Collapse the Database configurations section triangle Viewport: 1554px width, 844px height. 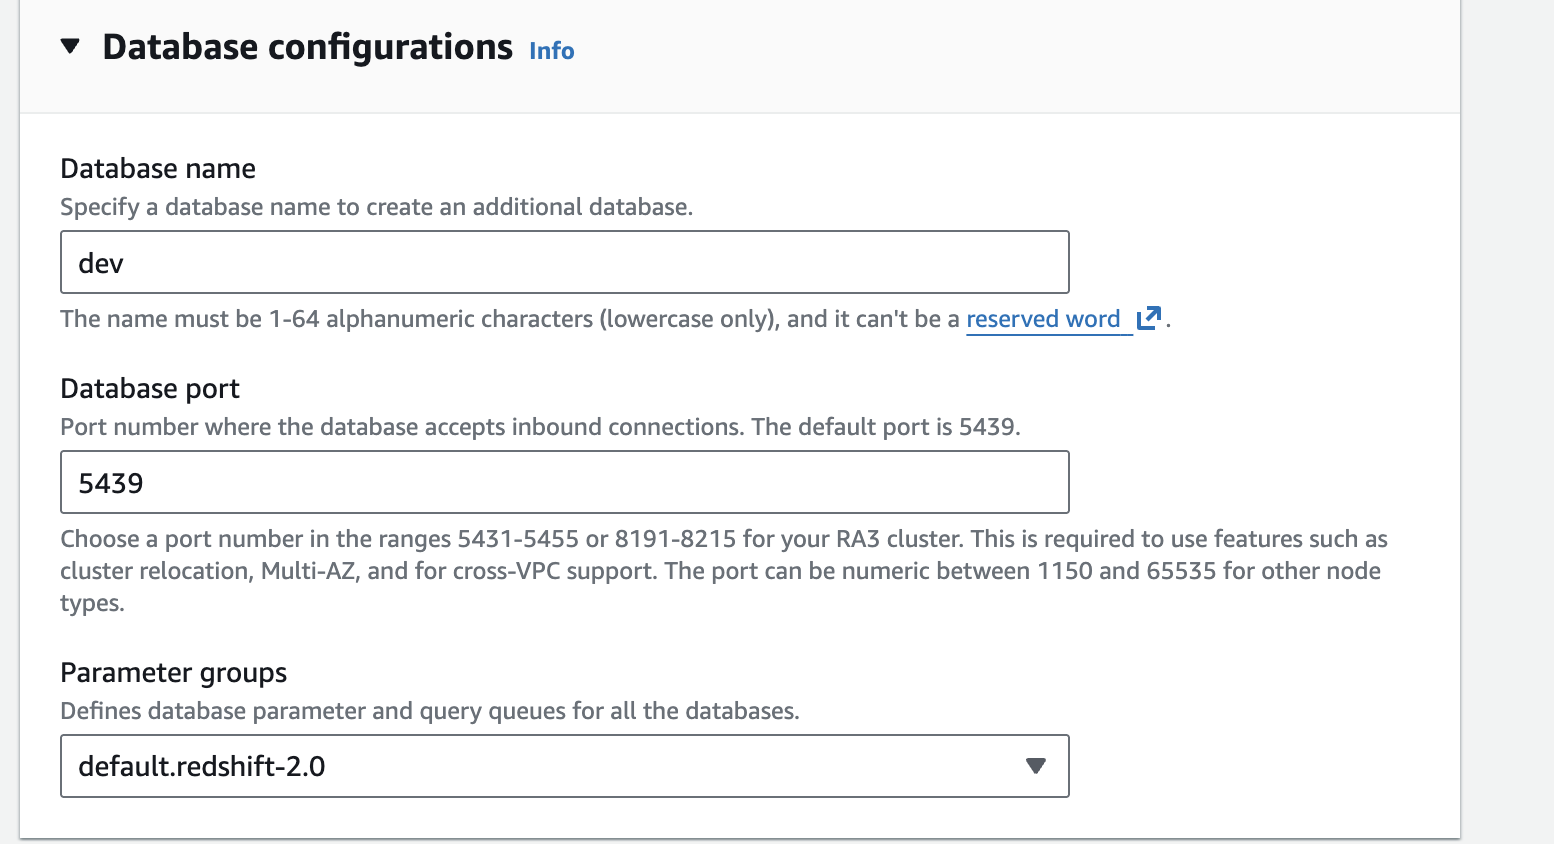coord(70,46)
